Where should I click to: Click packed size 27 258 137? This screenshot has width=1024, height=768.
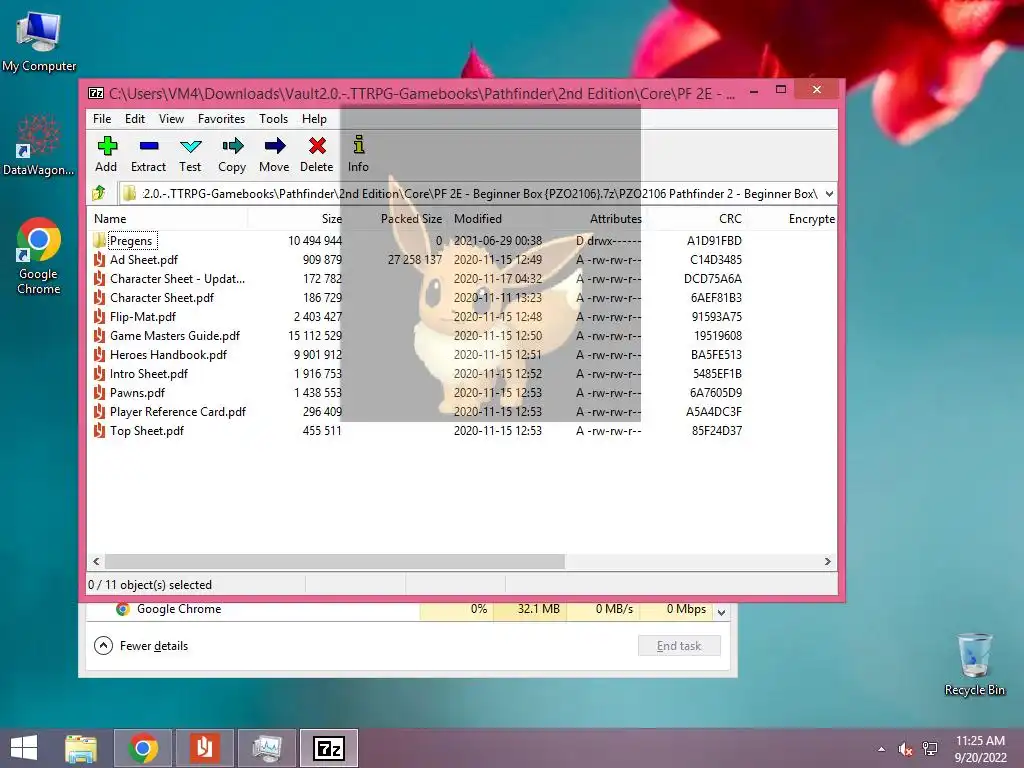click(x=415, y=259)
